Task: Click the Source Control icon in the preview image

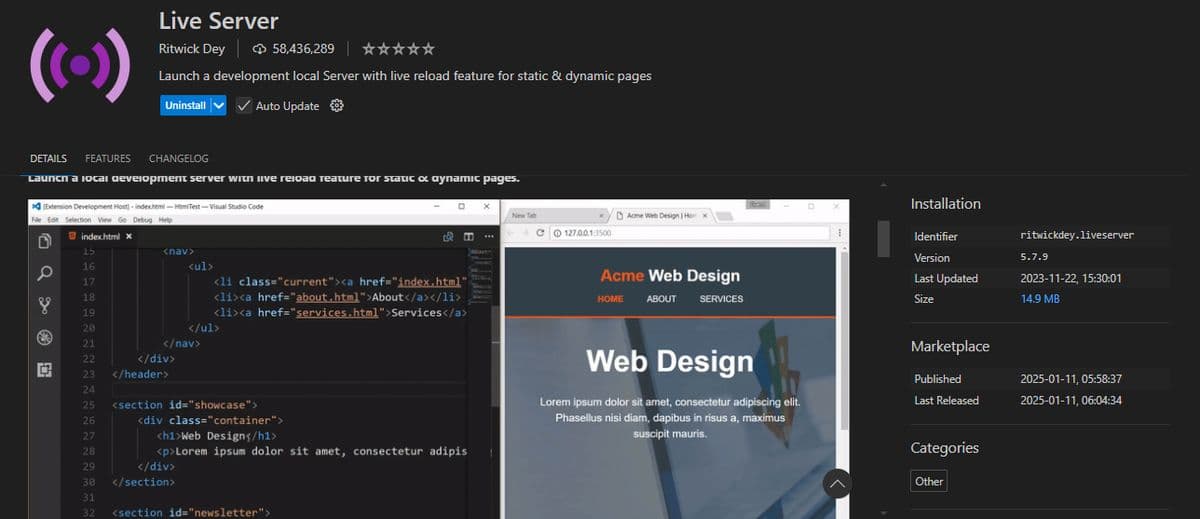Action: coord(44,305)
